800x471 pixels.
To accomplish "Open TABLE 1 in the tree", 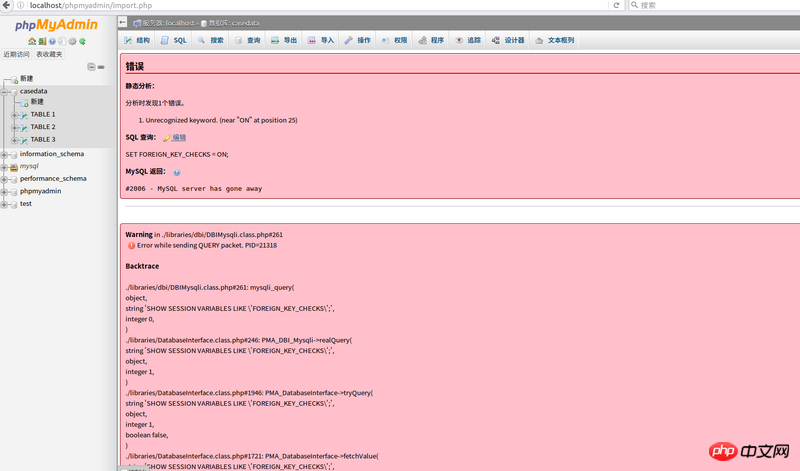I will pos(43,114).
